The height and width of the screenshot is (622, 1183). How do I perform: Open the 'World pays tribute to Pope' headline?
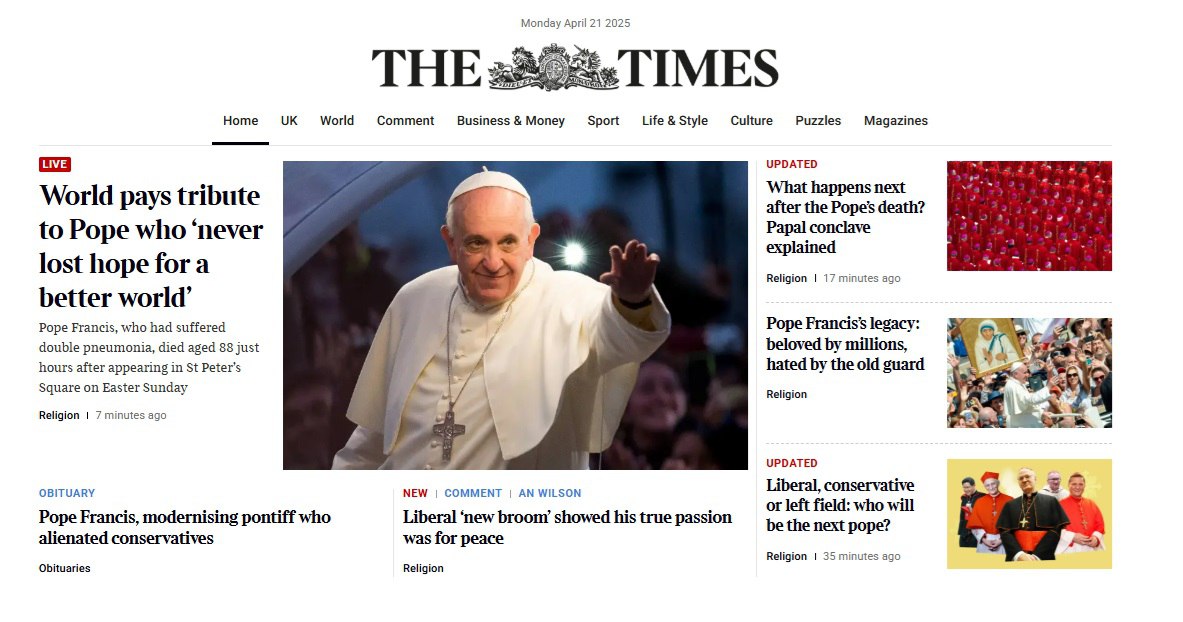151,246
